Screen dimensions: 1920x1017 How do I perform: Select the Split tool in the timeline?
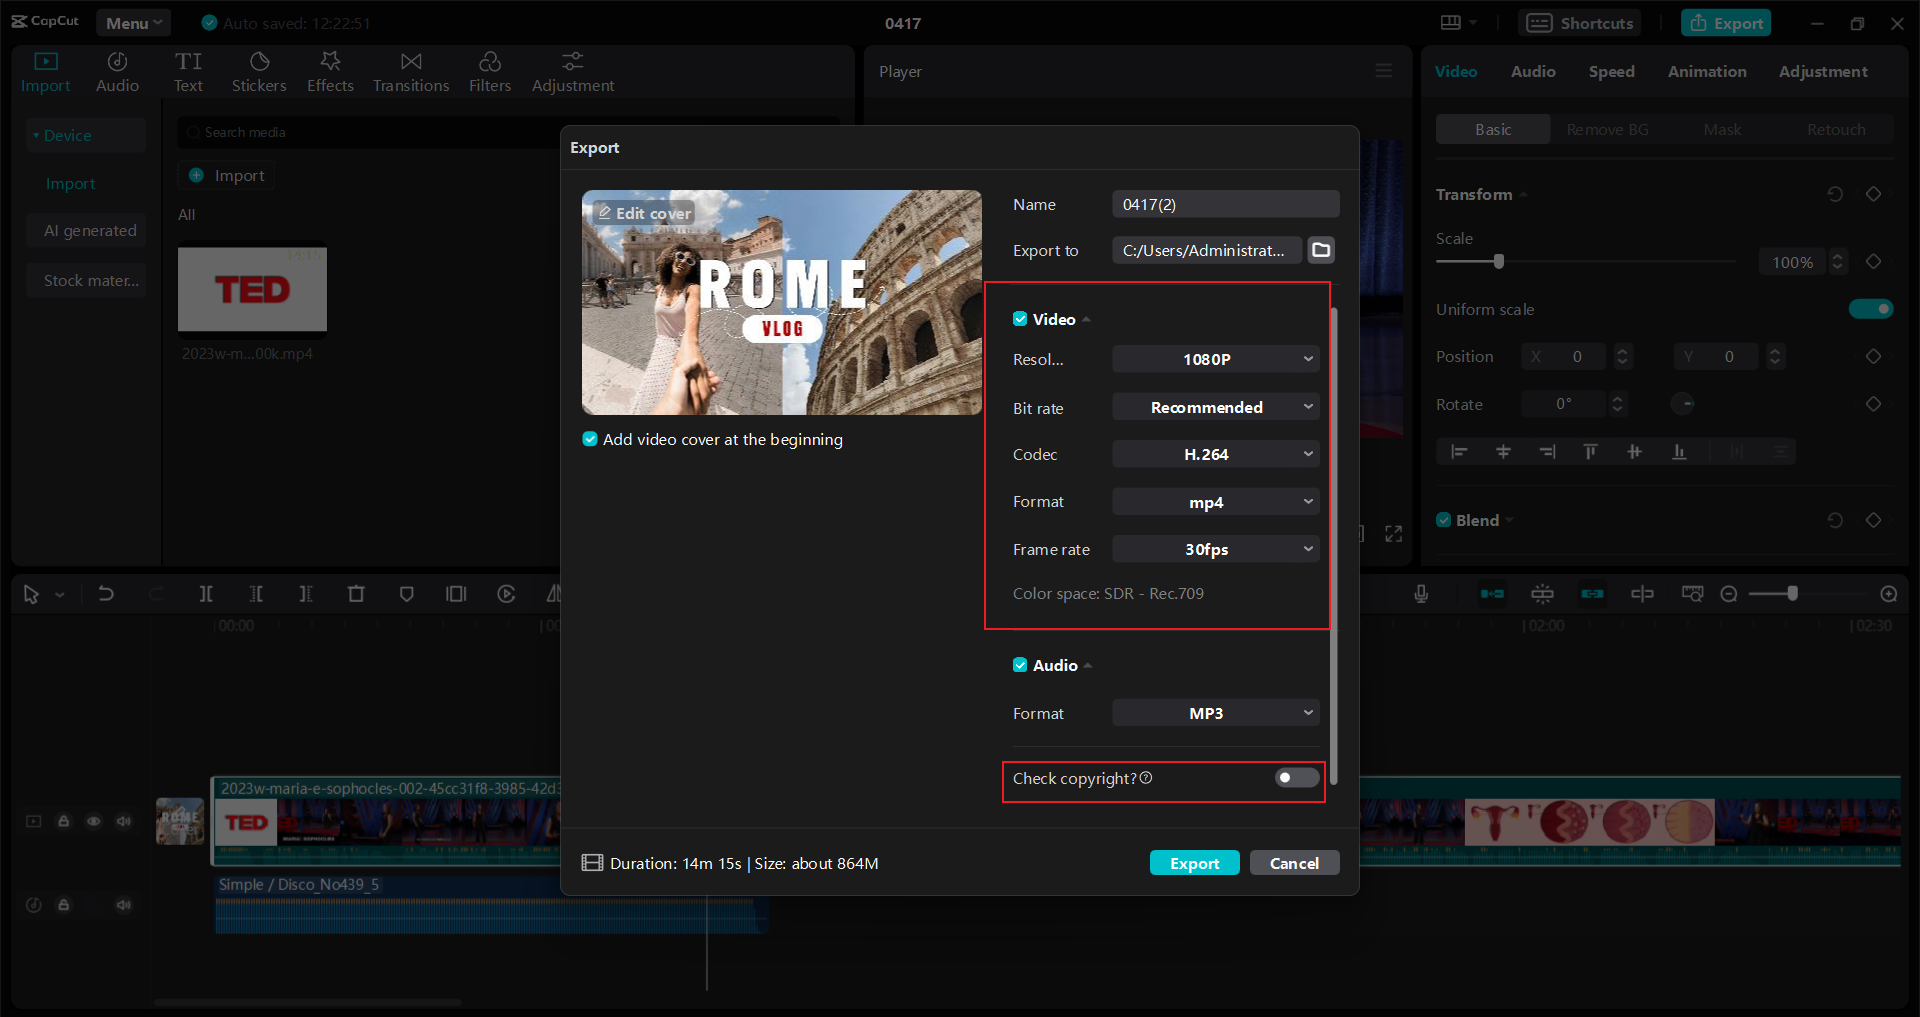206,593
